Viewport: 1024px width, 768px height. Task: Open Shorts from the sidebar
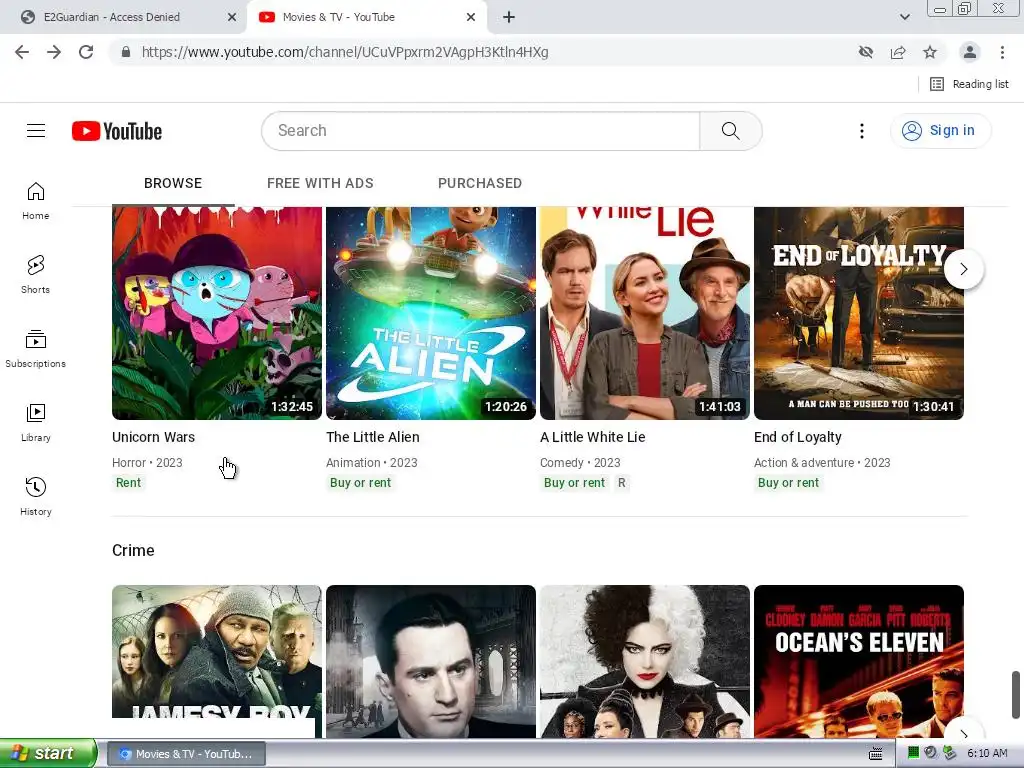[x=36, y=274]
